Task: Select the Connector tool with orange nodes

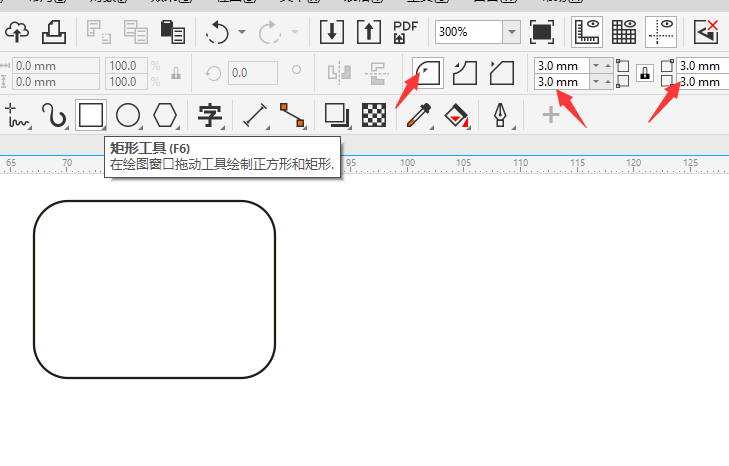Action: [x=292, y=115]
